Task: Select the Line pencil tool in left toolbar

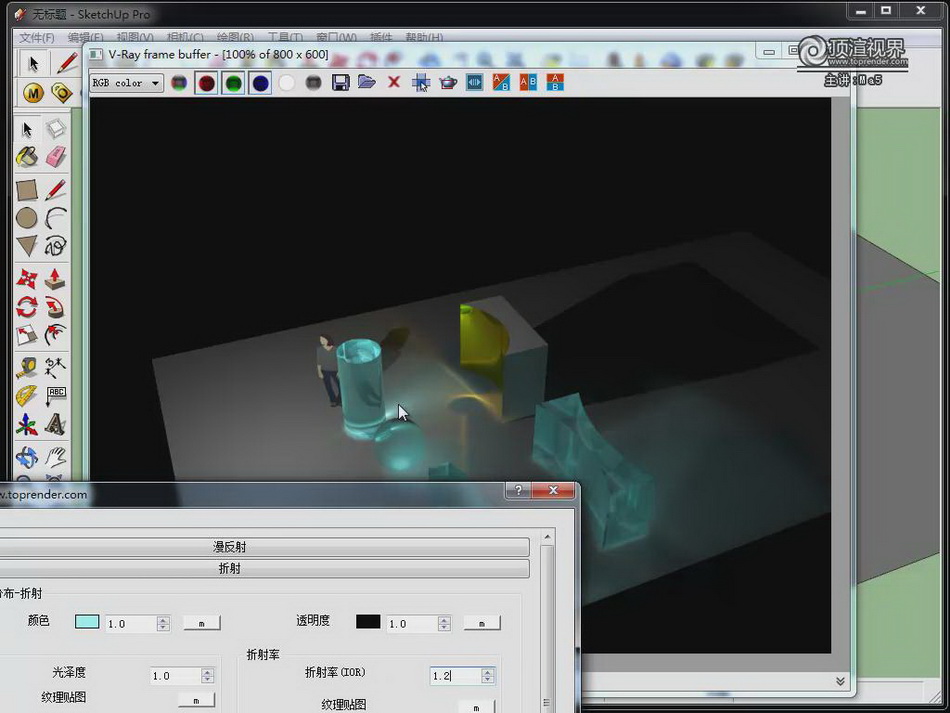Action: pyautogui.click(x=55, y=190)
